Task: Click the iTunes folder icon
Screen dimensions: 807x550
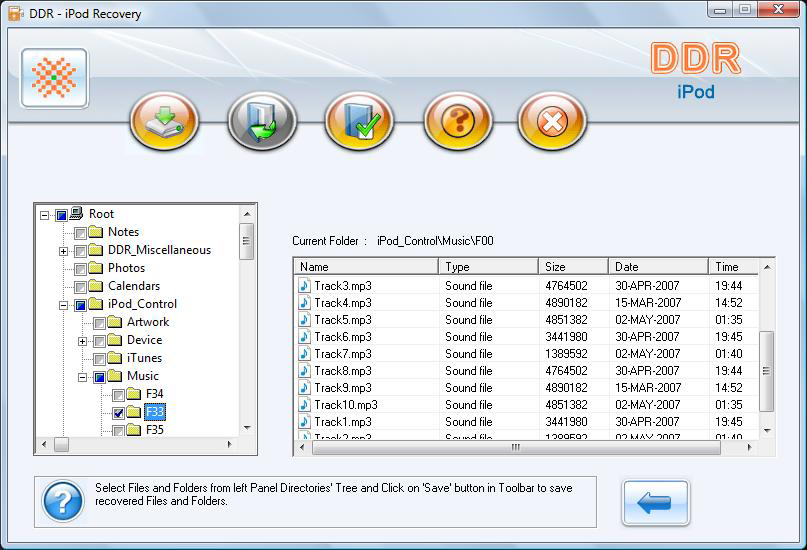Action: (115, 358)
